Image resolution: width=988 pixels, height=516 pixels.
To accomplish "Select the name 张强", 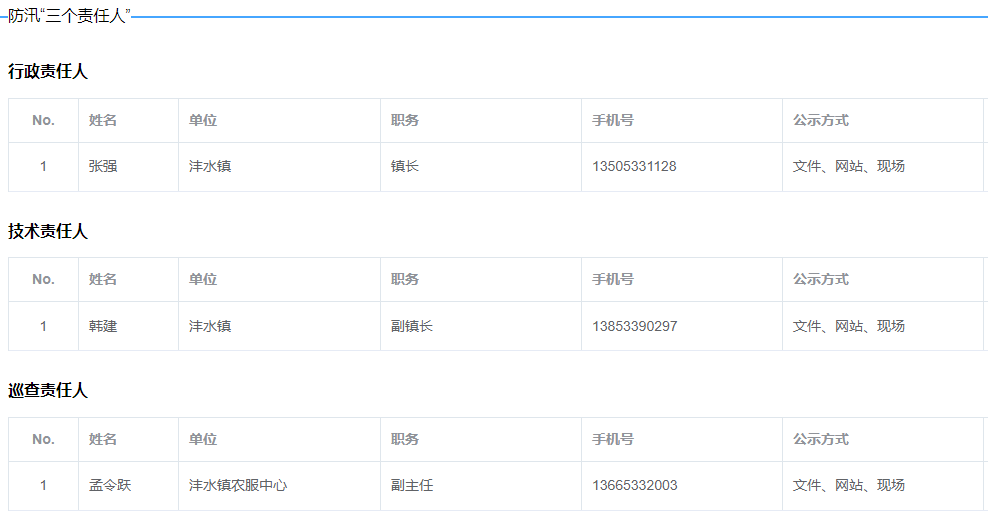I will pyautogui.click(x=103, y=166).
